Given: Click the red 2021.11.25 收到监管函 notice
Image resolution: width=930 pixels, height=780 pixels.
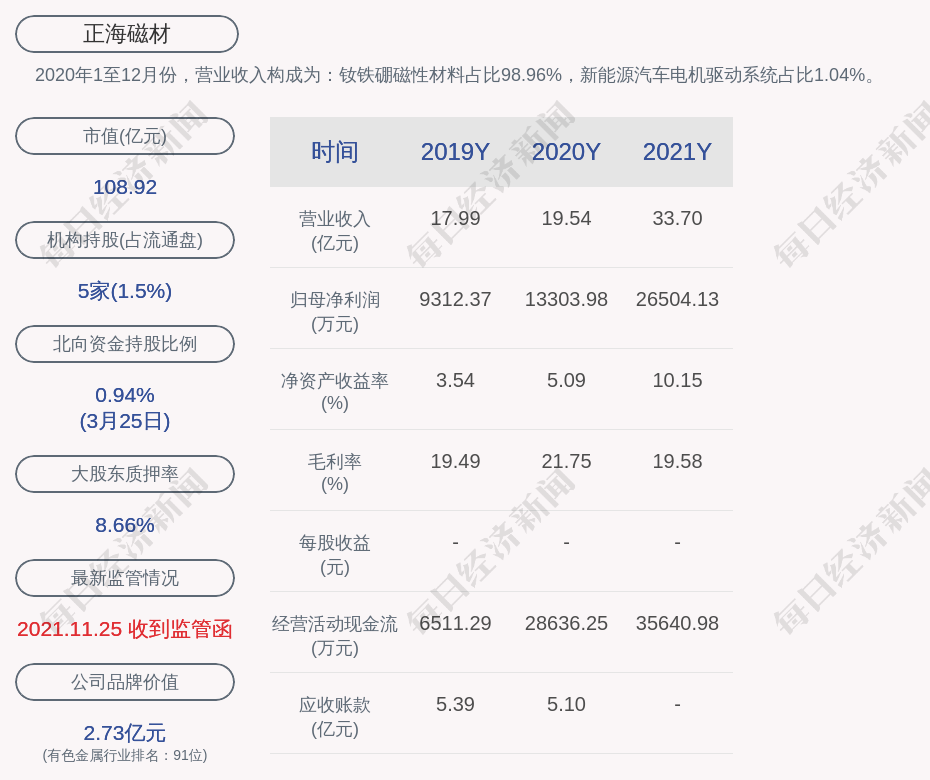Looking at the screenshot, I should pos(125,629).
